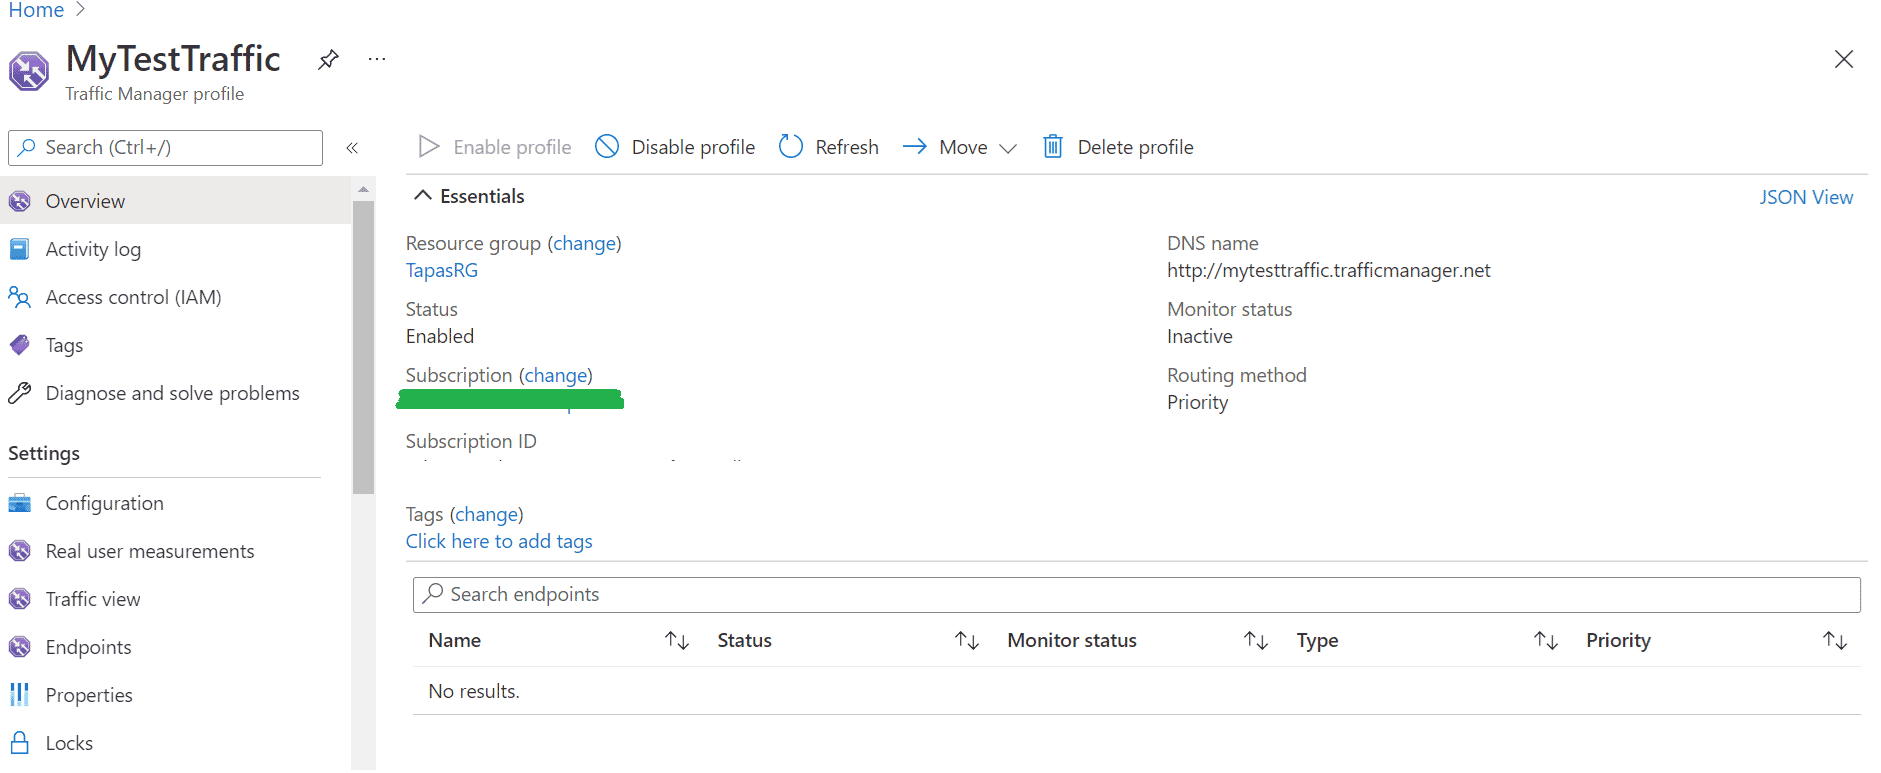
Task: Click the Diagnose wrench icon
Action: coord(20,393)
